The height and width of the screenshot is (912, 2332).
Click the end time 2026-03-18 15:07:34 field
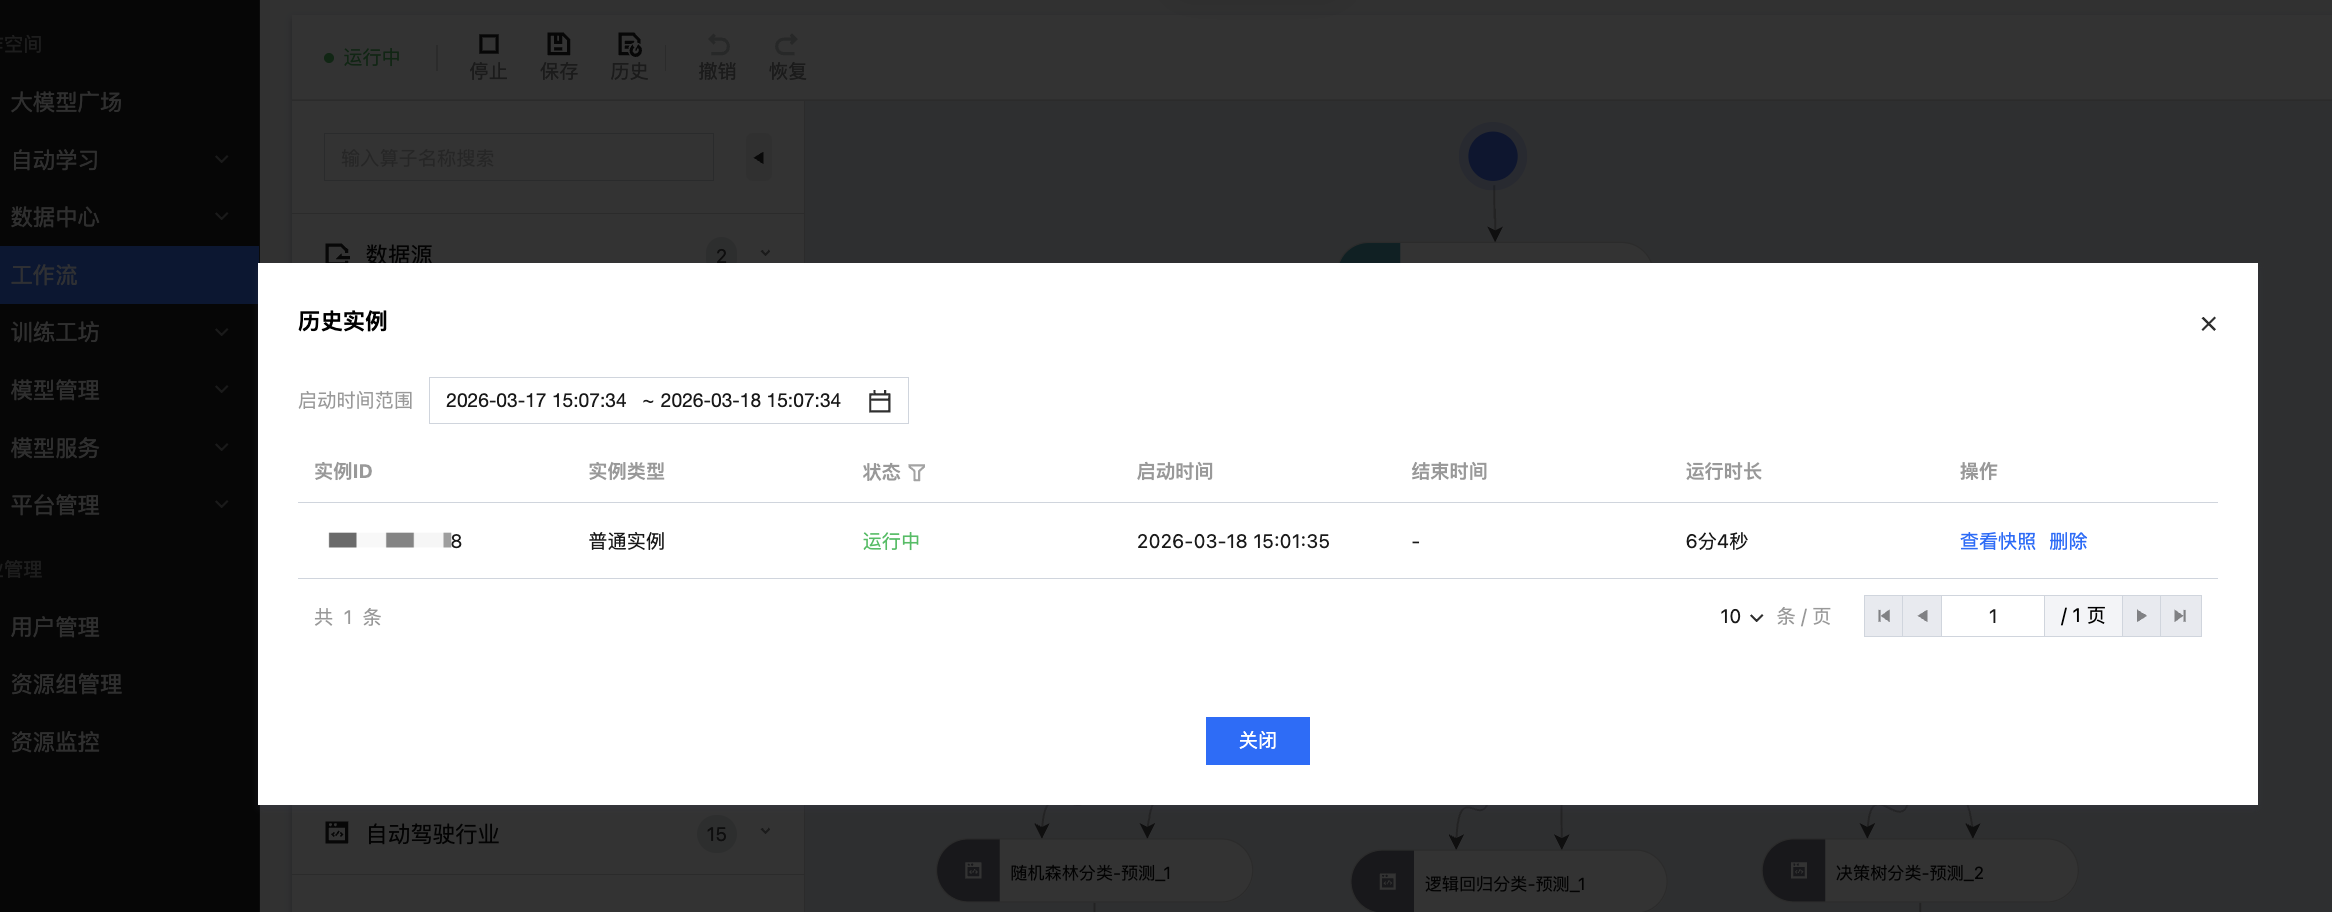tap(750, 401)
